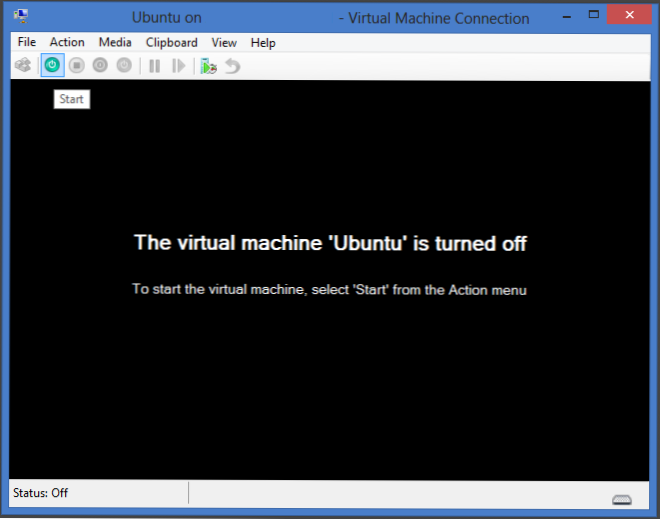The height and width of the screenshot is (519, 660).
Task: Click the Pause toolbar icon
Action: tap(154, 66)
